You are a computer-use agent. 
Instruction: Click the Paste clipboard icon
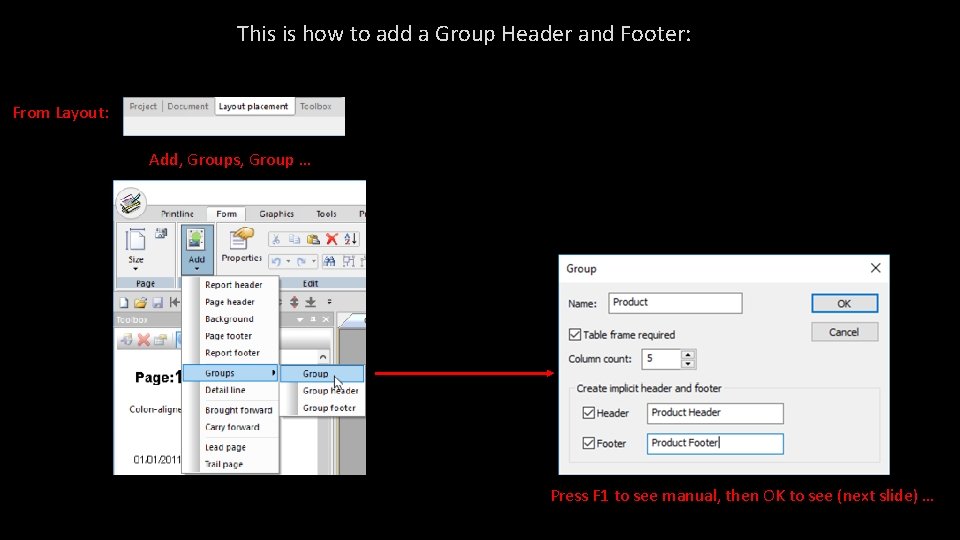click(313, 239)
